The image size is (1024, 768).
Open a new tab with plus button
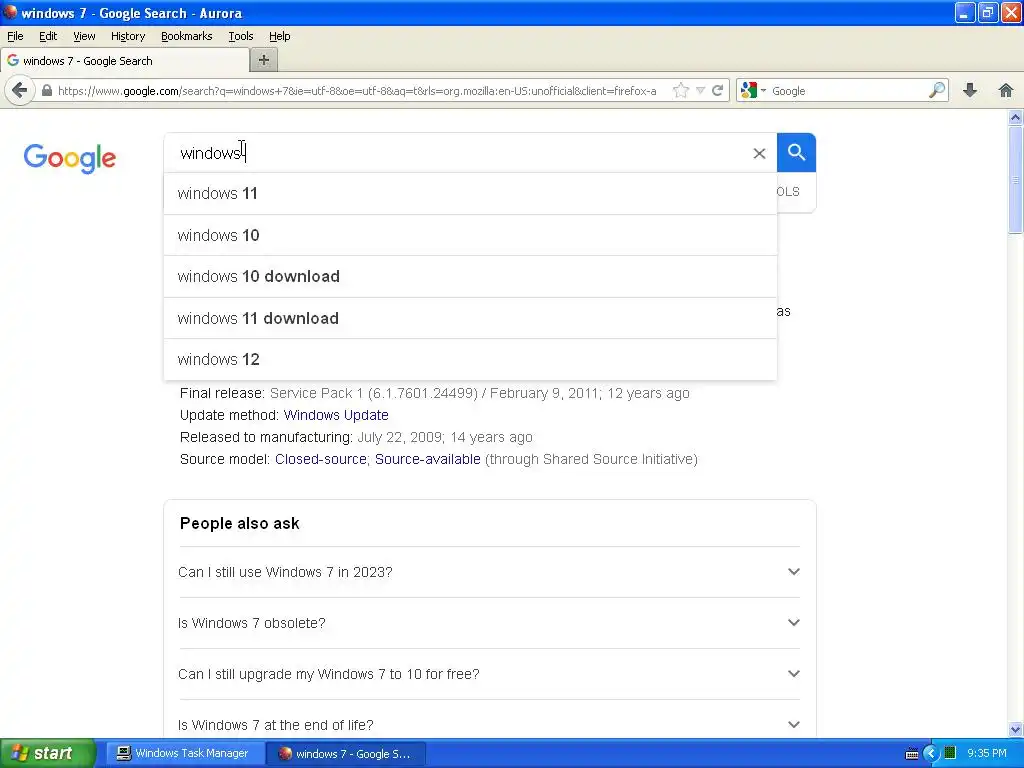(264, 60)
